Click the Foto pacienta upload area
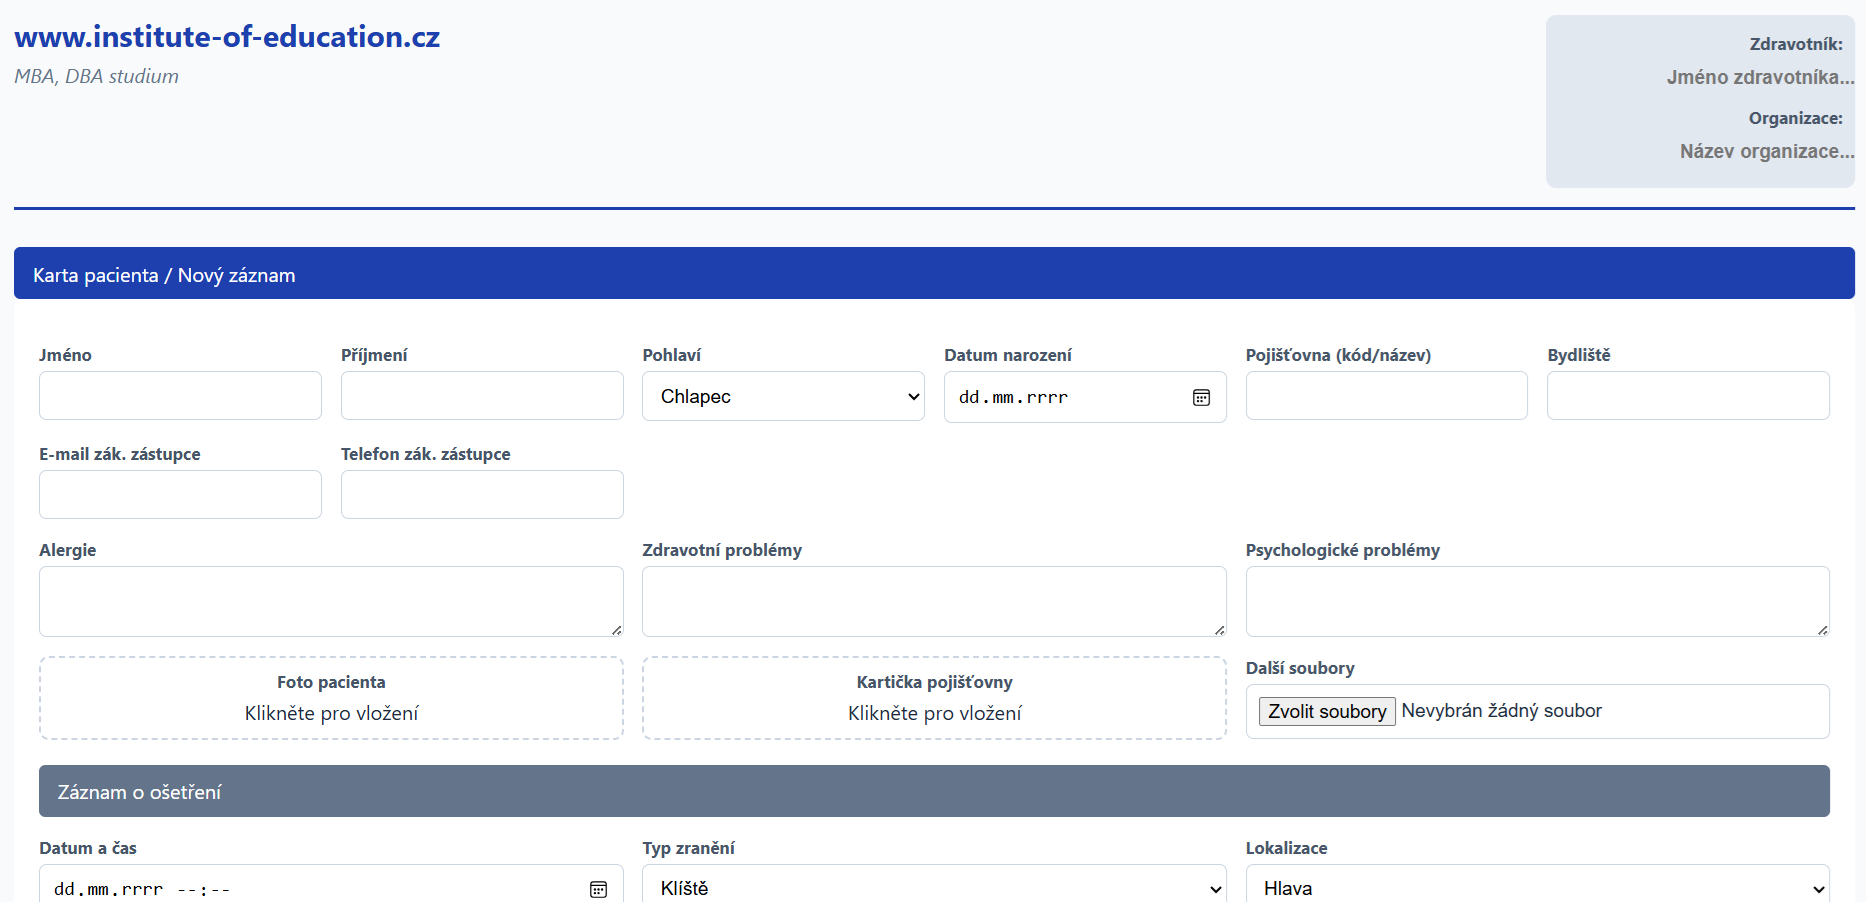This screenshot has width=1866, height=902. pyautogui.click(x=331, y=698)
